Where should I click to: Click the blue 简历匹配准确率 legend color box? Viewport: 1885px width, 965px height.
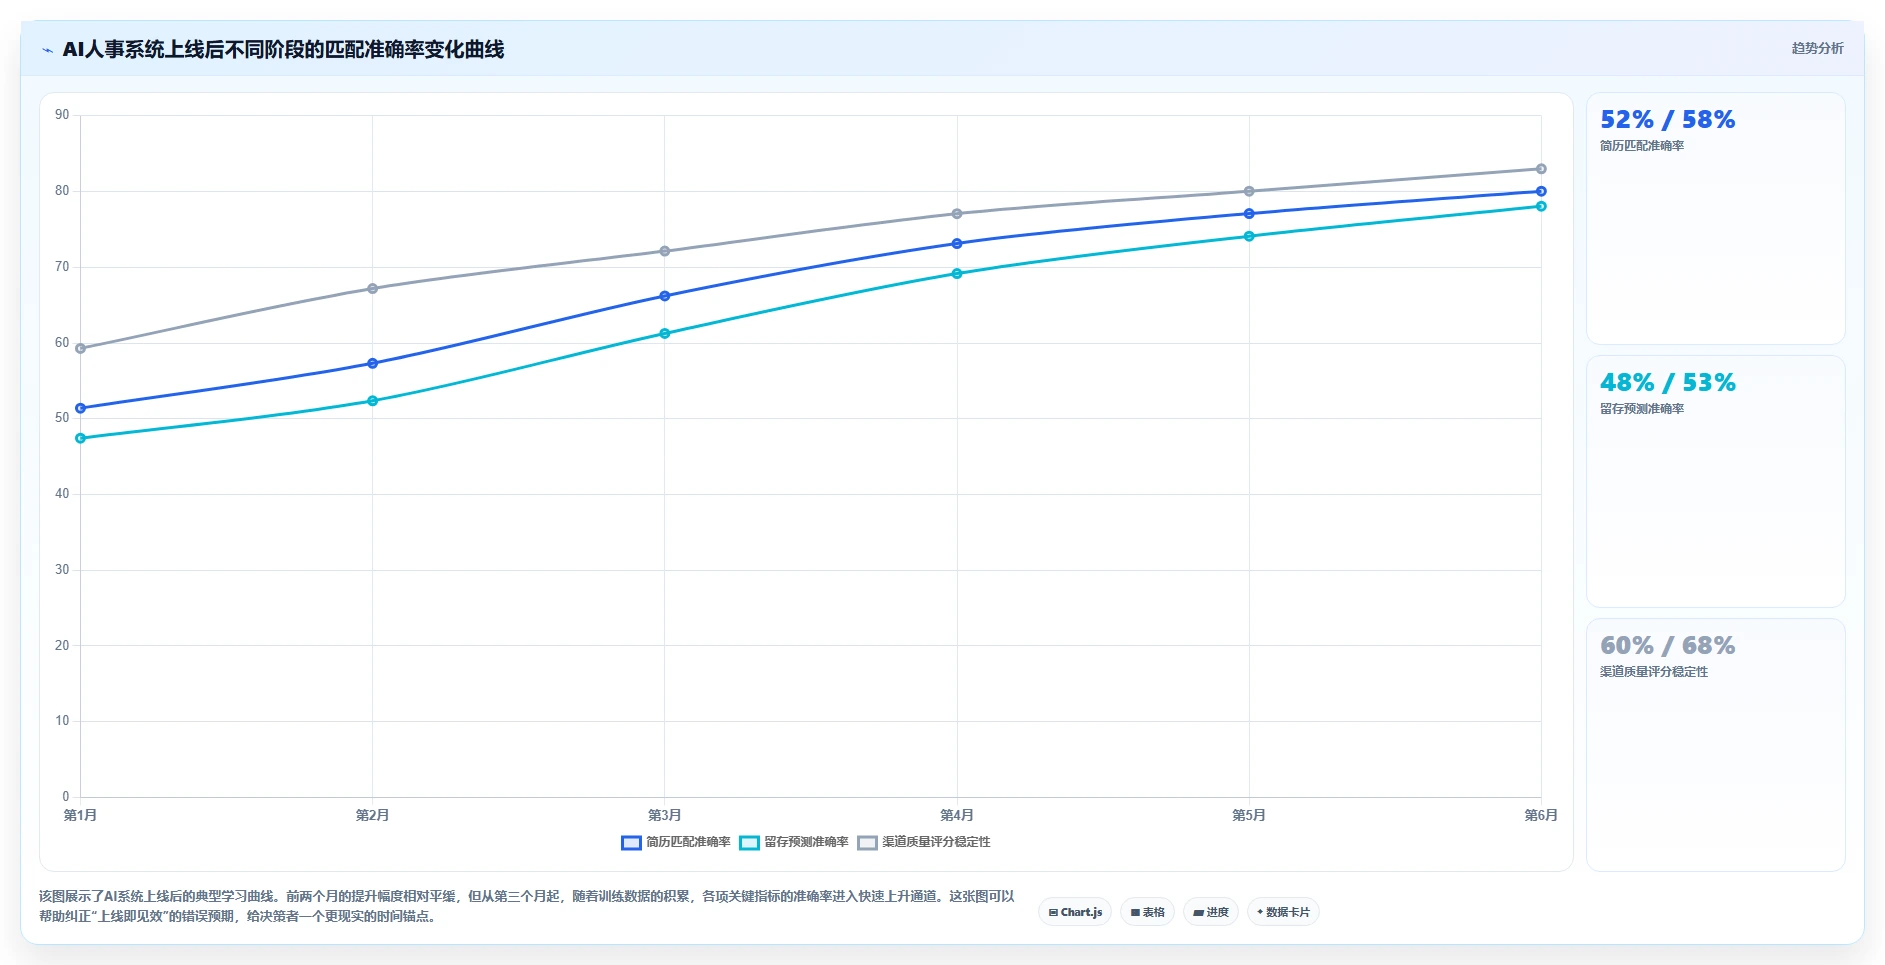point(631,843)
